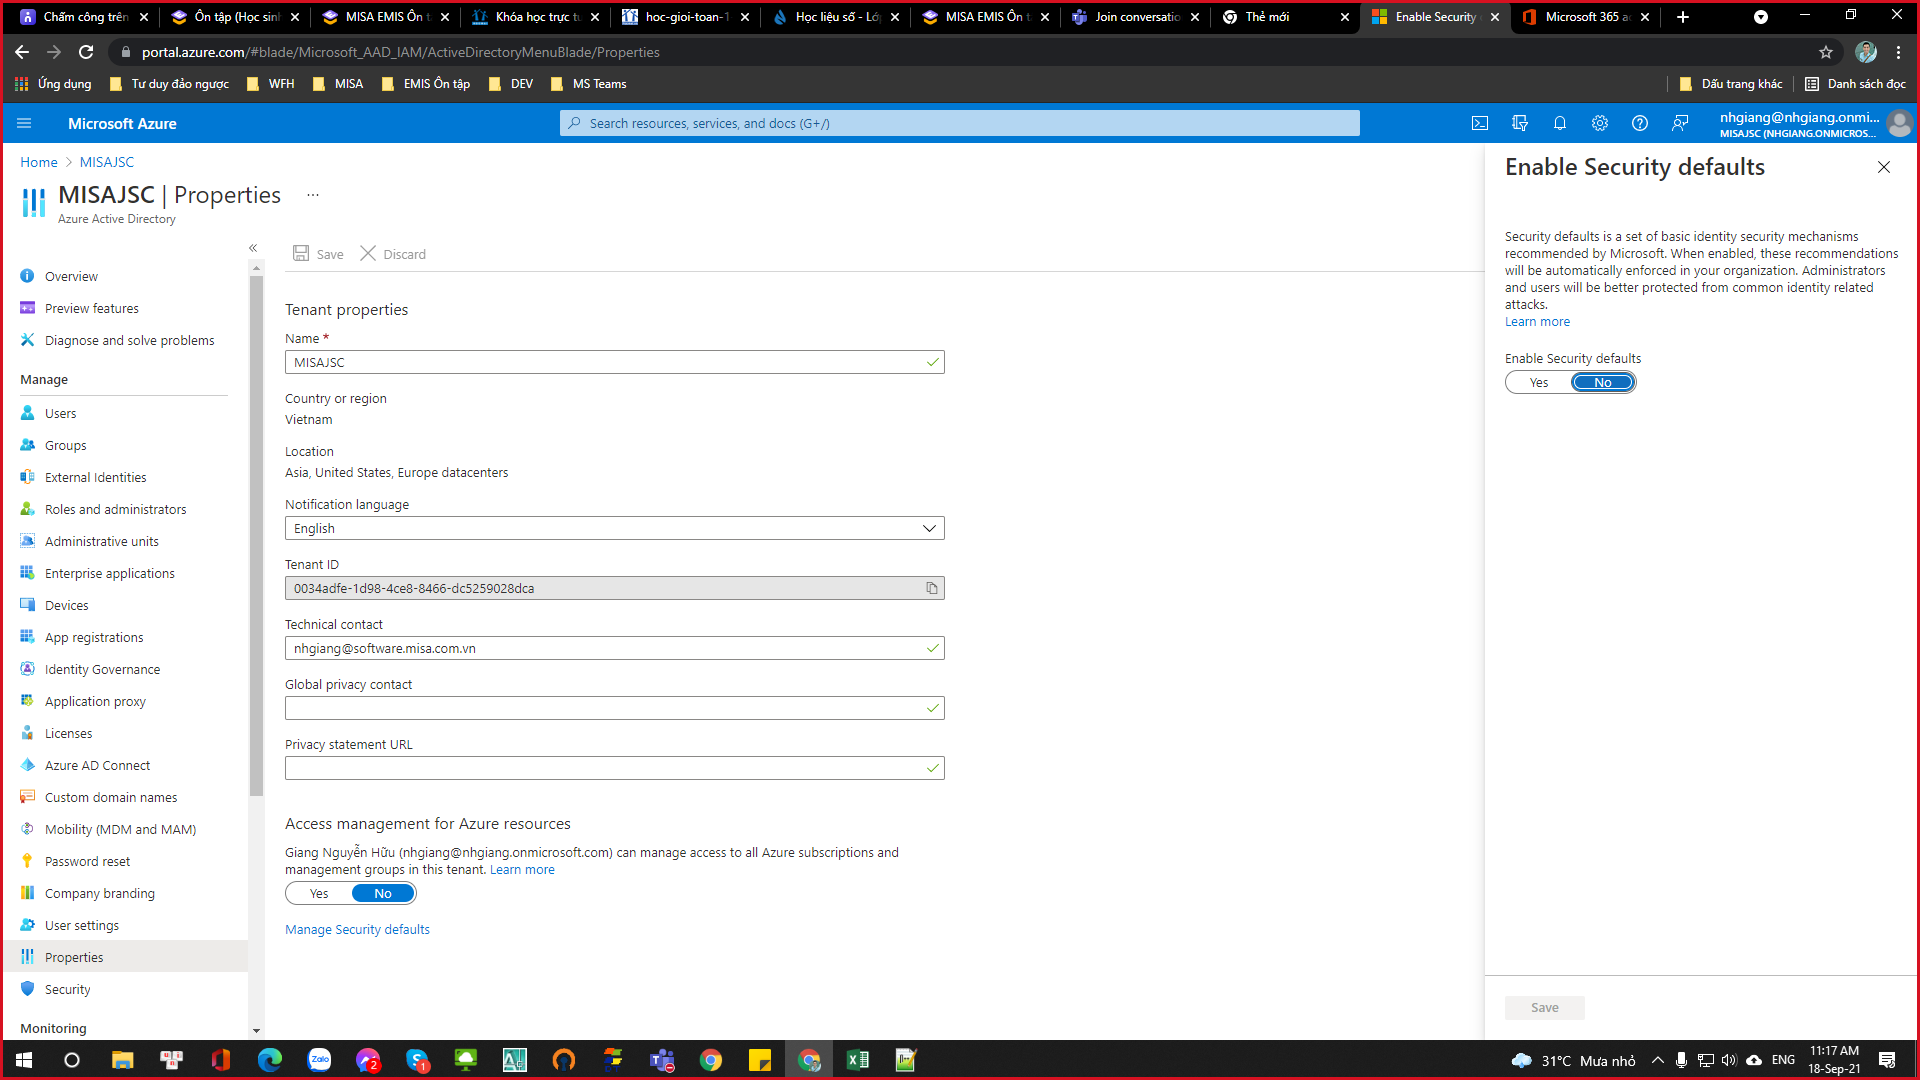Open Azure Cloud Shell icon
This screenshot has height=1080, width=1920.
click(x=1480, y=123)
